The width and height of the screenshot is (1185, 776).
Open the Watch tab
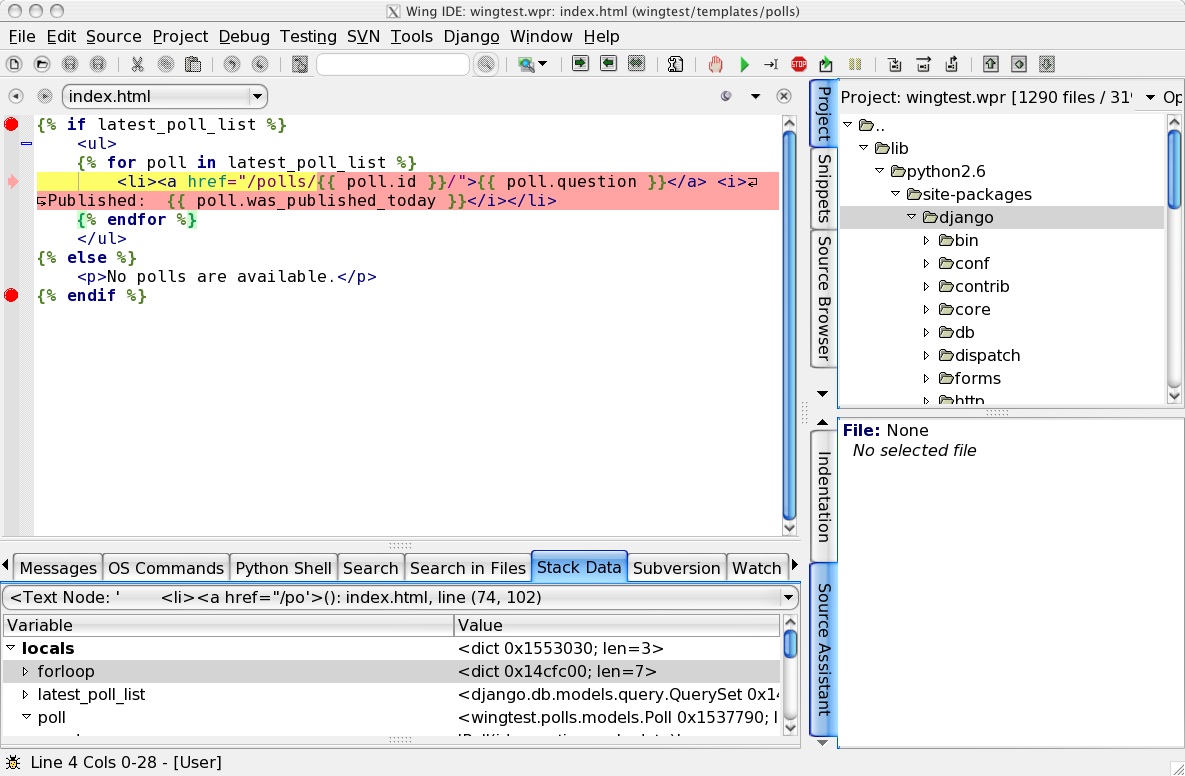[756, 568]
